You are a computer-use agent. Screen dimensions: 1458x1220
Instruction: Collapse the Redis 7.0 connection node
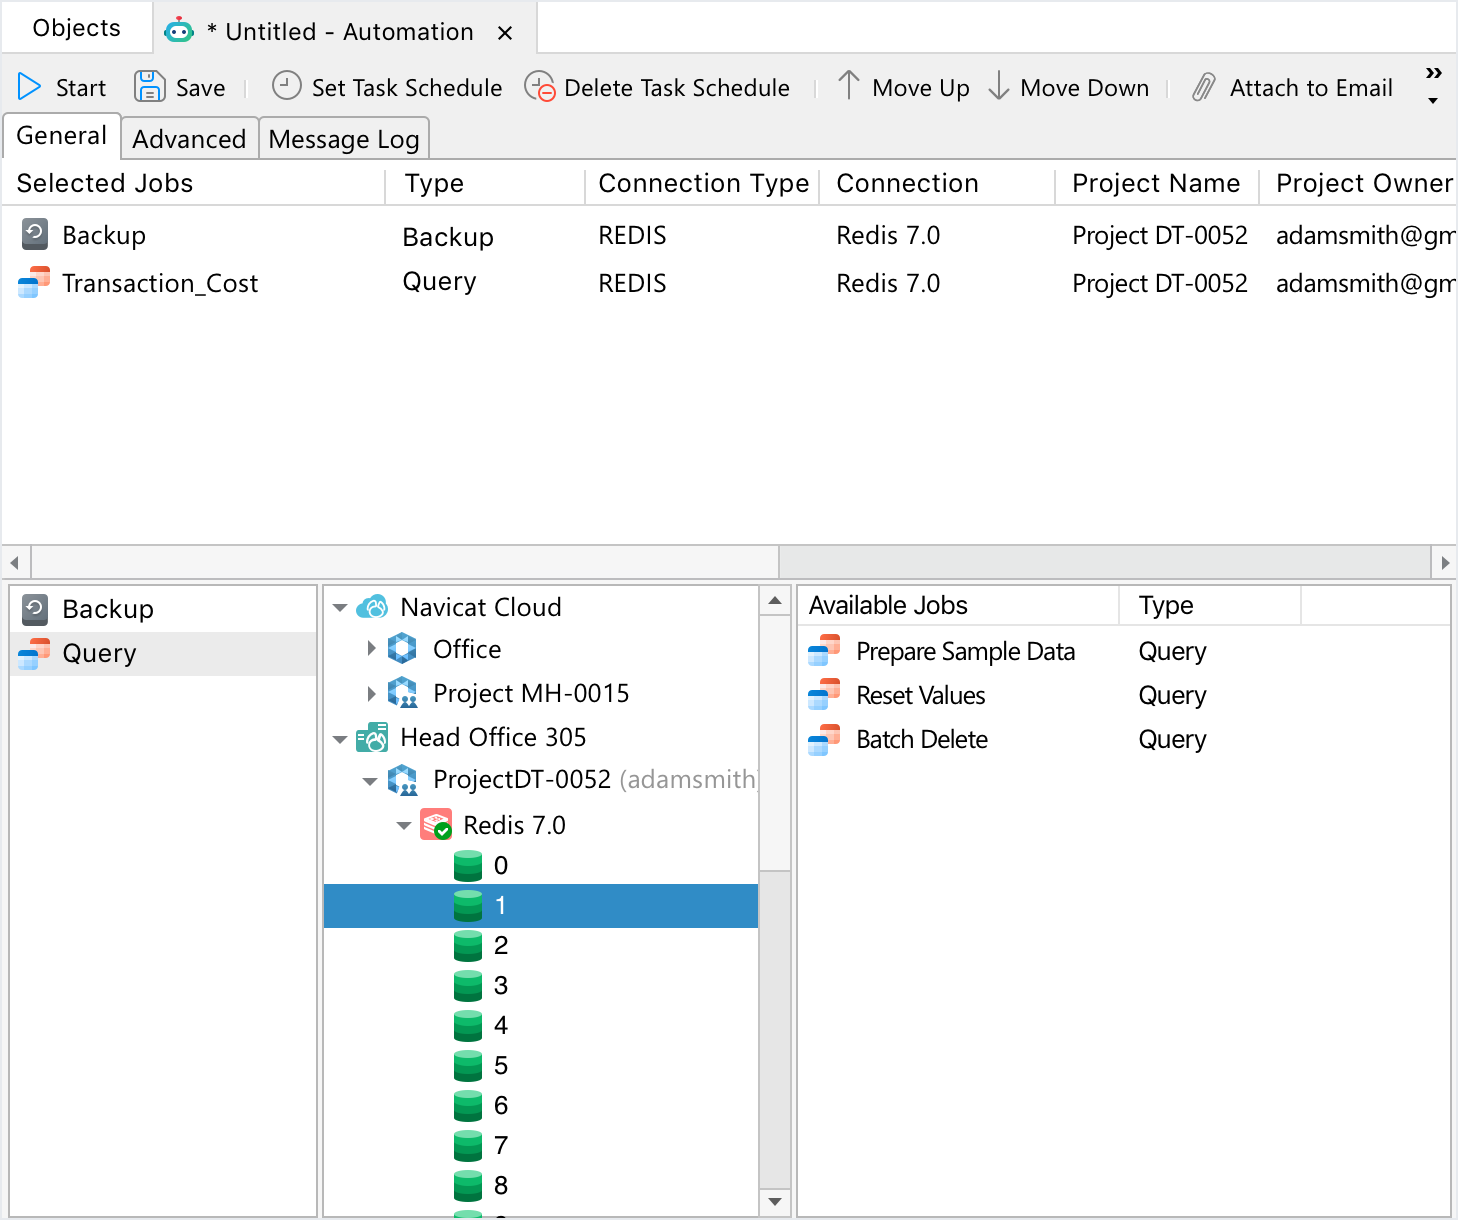point(404,825)
